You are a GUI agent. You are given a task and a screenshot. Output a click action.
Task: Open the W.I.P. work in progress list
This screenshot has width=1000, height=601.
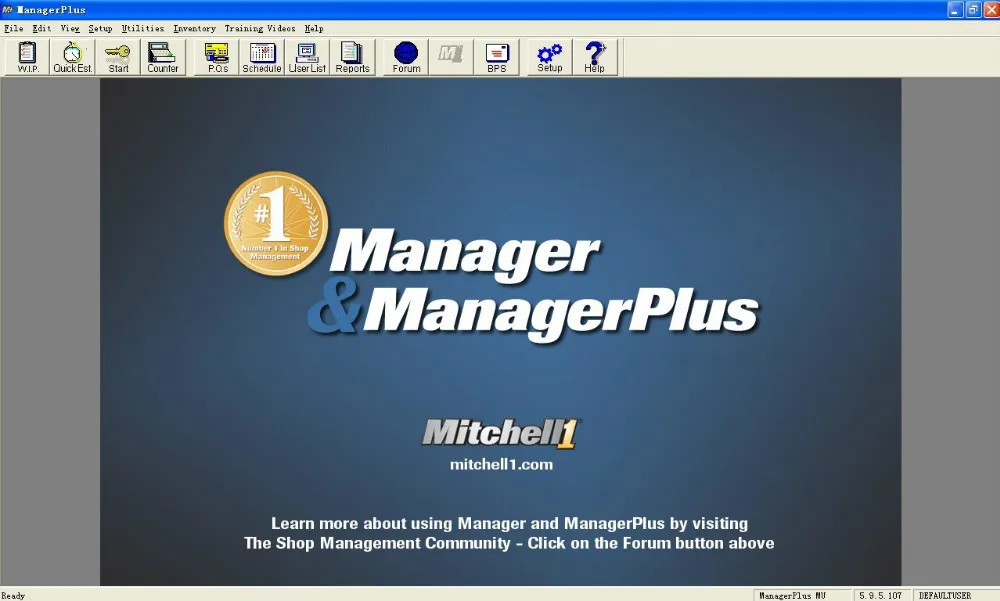click(x=27, y=57)
